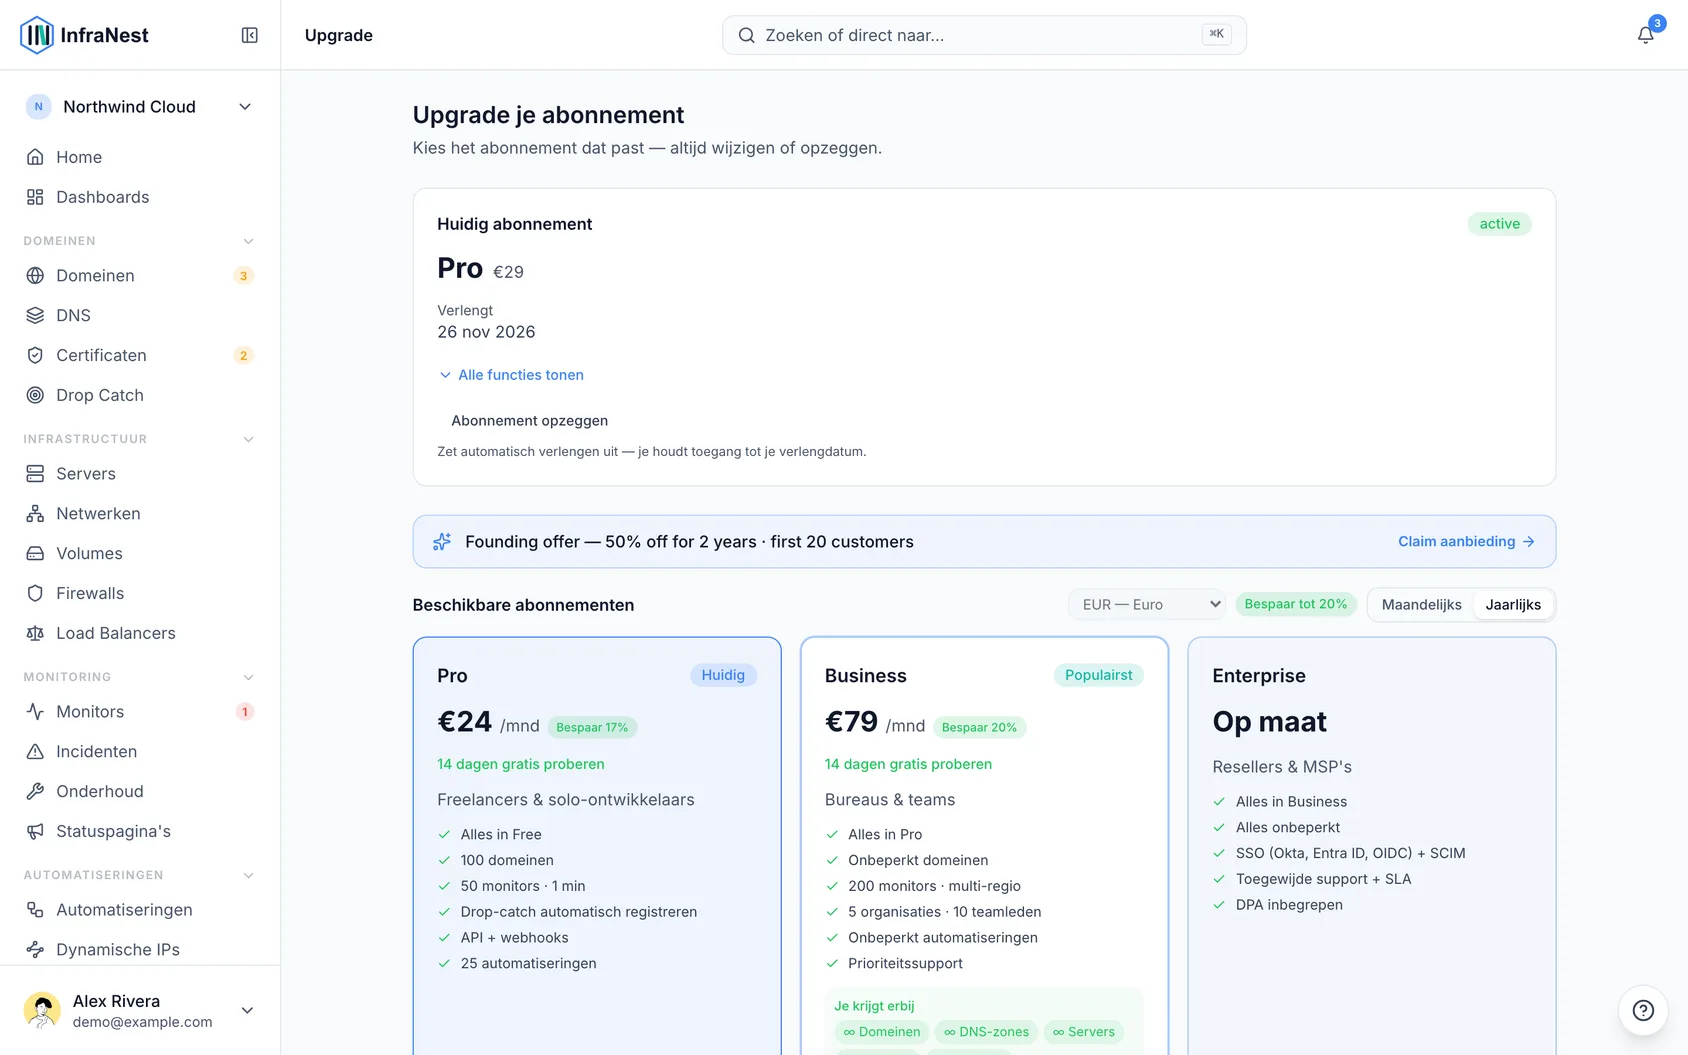Click the Statuspagina's megaphone icon
The height and width of the screenshot is (1055, 1688).
[35, 831]
